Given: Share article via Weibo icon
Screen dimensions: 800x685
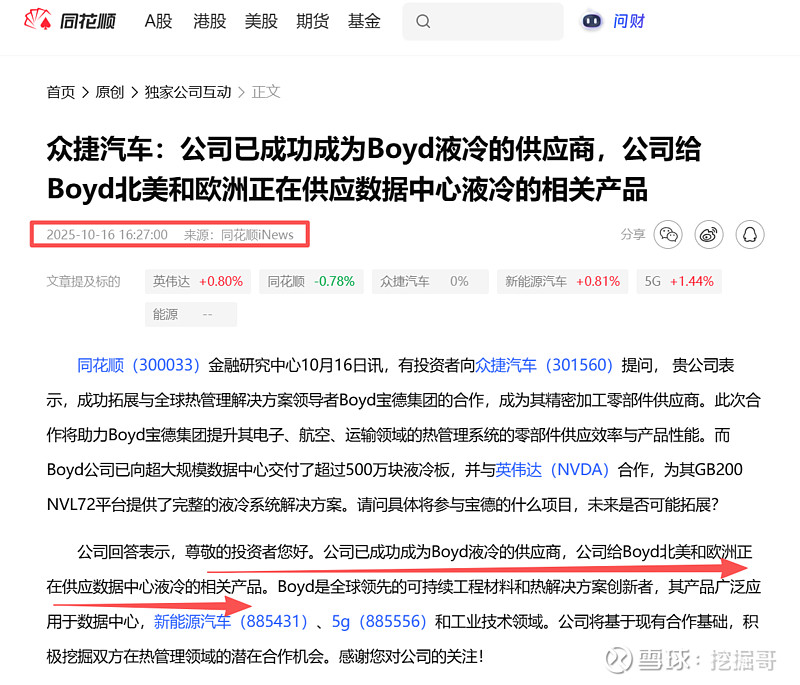Looking at the screenshot, I should [709, 235].
